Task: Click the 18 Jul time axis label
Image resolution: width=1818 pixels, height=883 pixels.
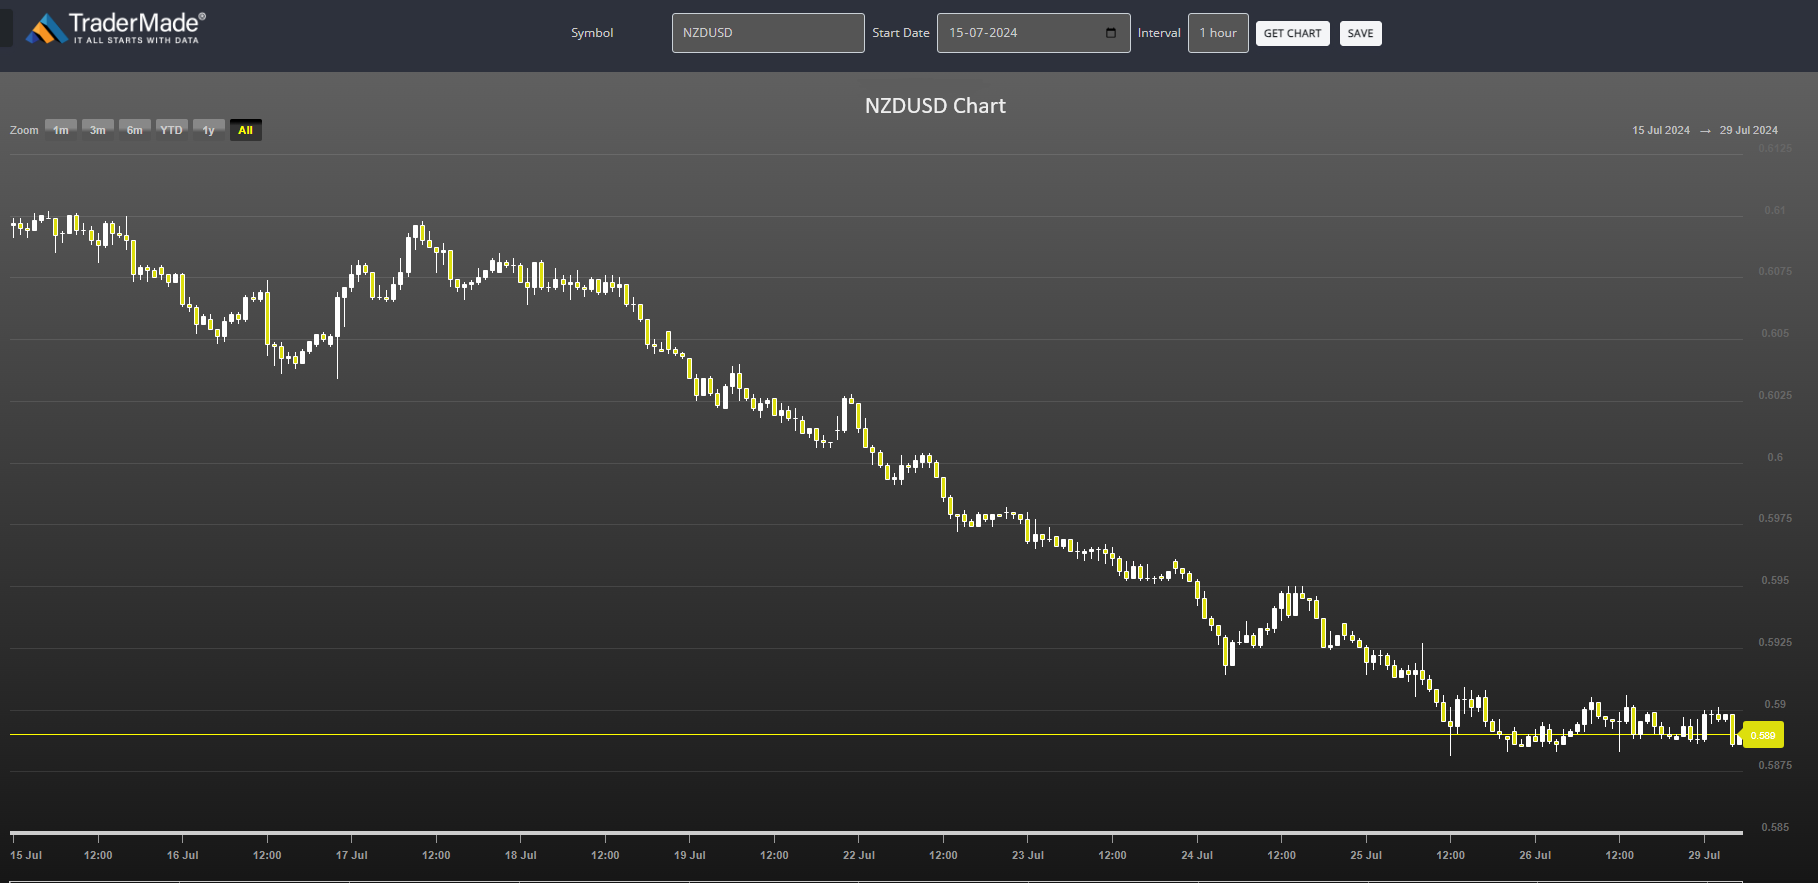Action: [x=520, y=855]
